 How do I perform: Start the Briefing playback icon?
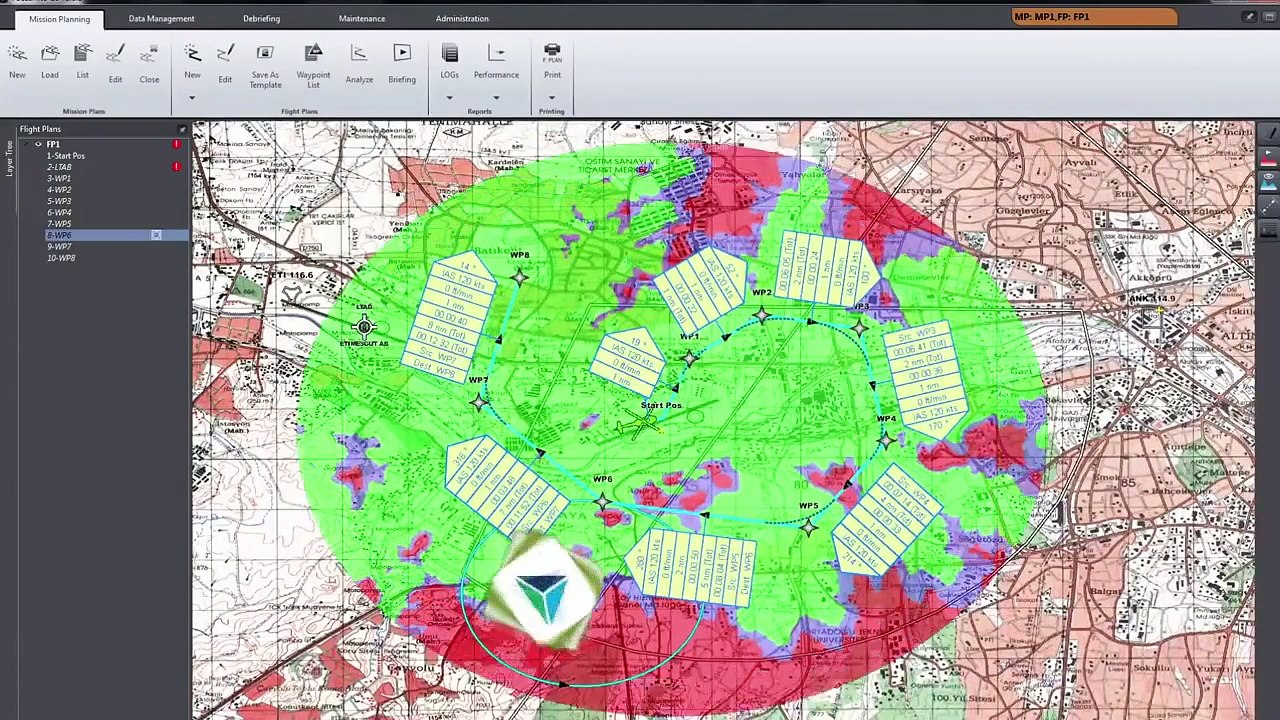402,53
